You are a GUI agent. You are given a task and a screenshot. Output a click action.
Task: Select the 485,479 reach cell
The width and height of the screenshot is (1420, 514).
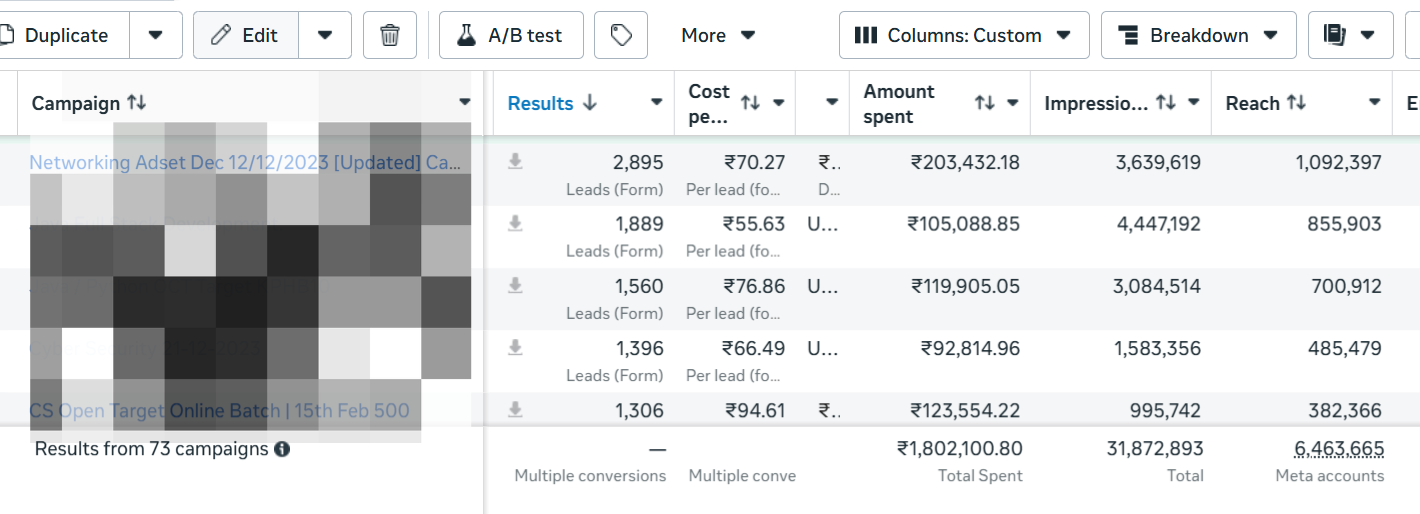click(x=1346, y=348)
